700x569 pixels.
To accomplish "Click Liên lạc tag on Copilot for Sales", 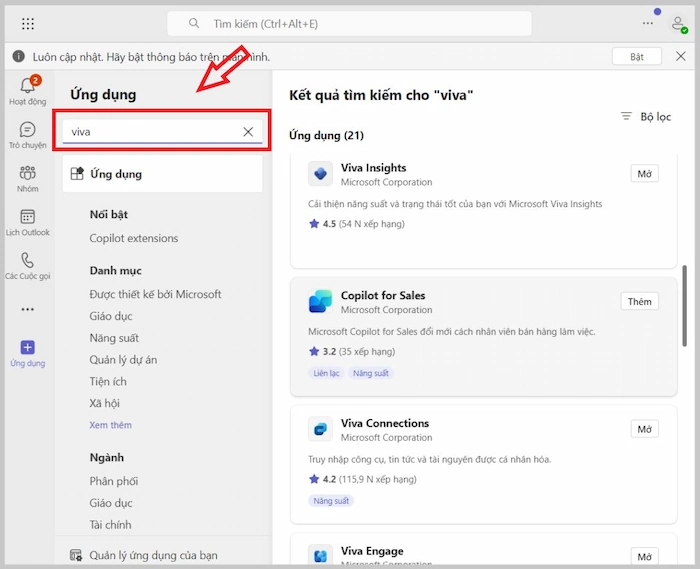I will tap(326, 373).
